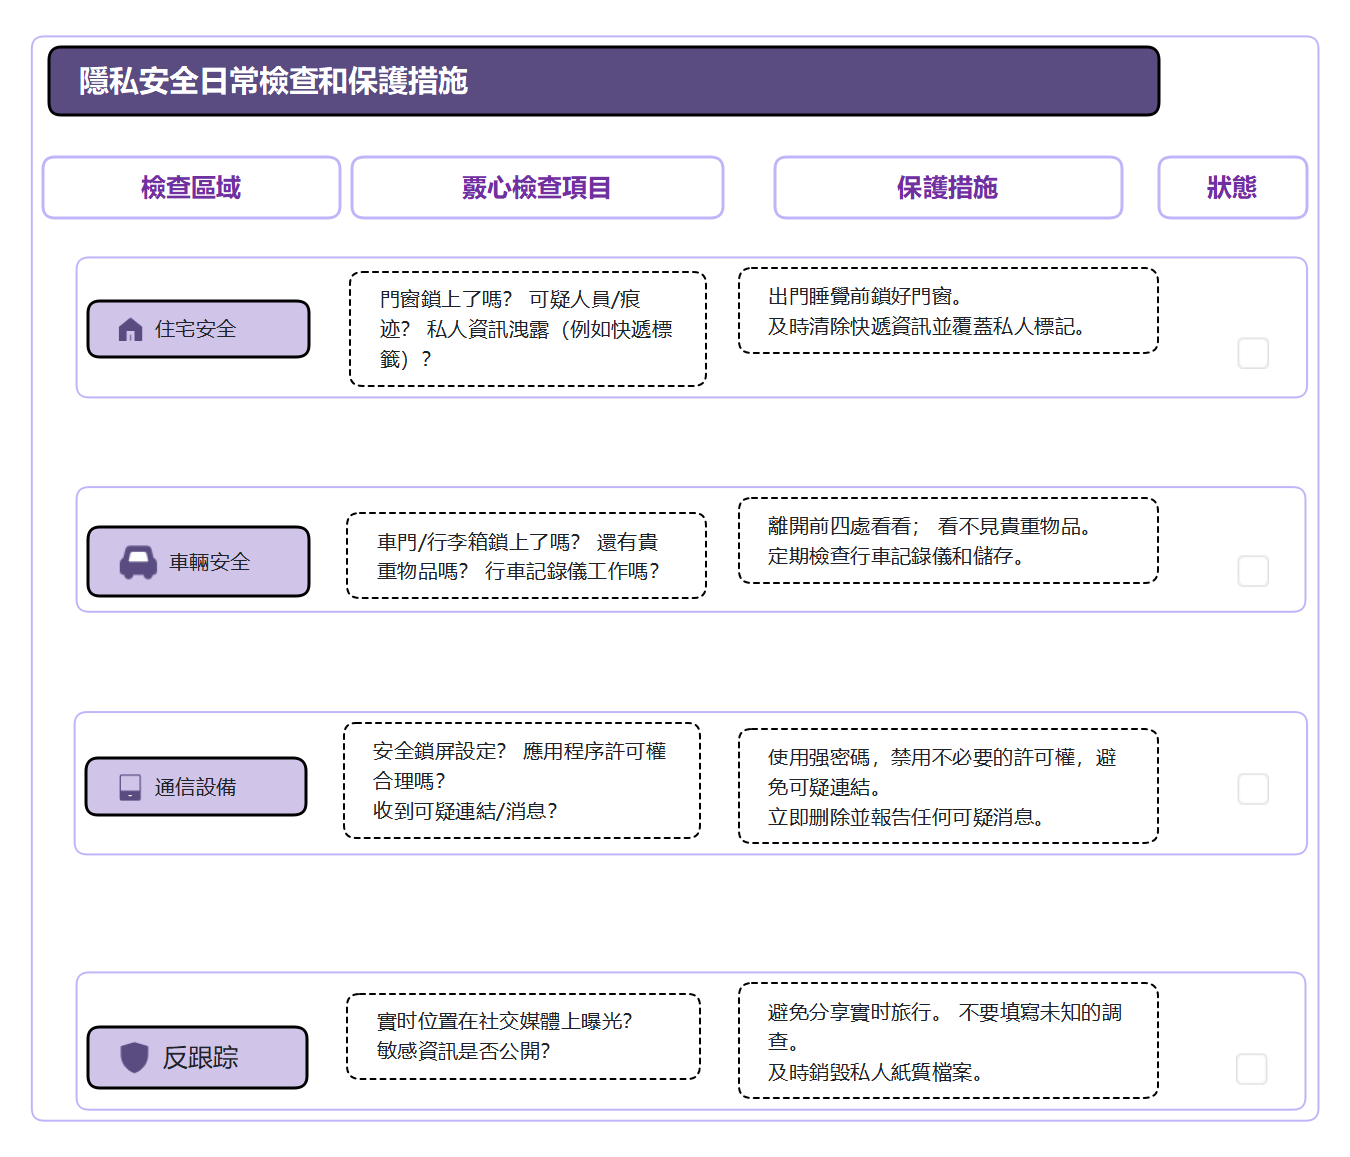Click the 覈心檢查項目 header button
Screen dimensions: 1350x1157
click(537, 187)
